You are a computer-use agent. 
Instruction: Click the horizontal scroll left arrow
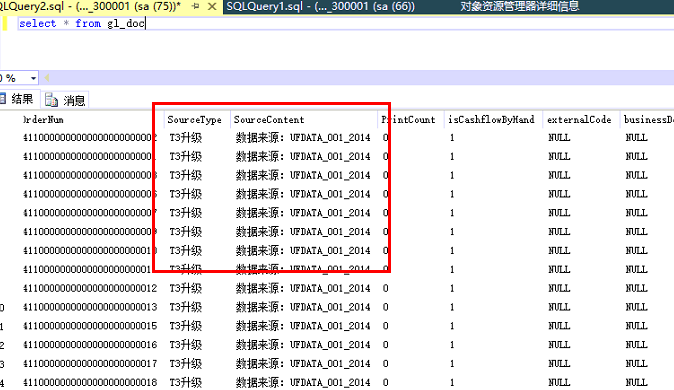pos(46,78)
